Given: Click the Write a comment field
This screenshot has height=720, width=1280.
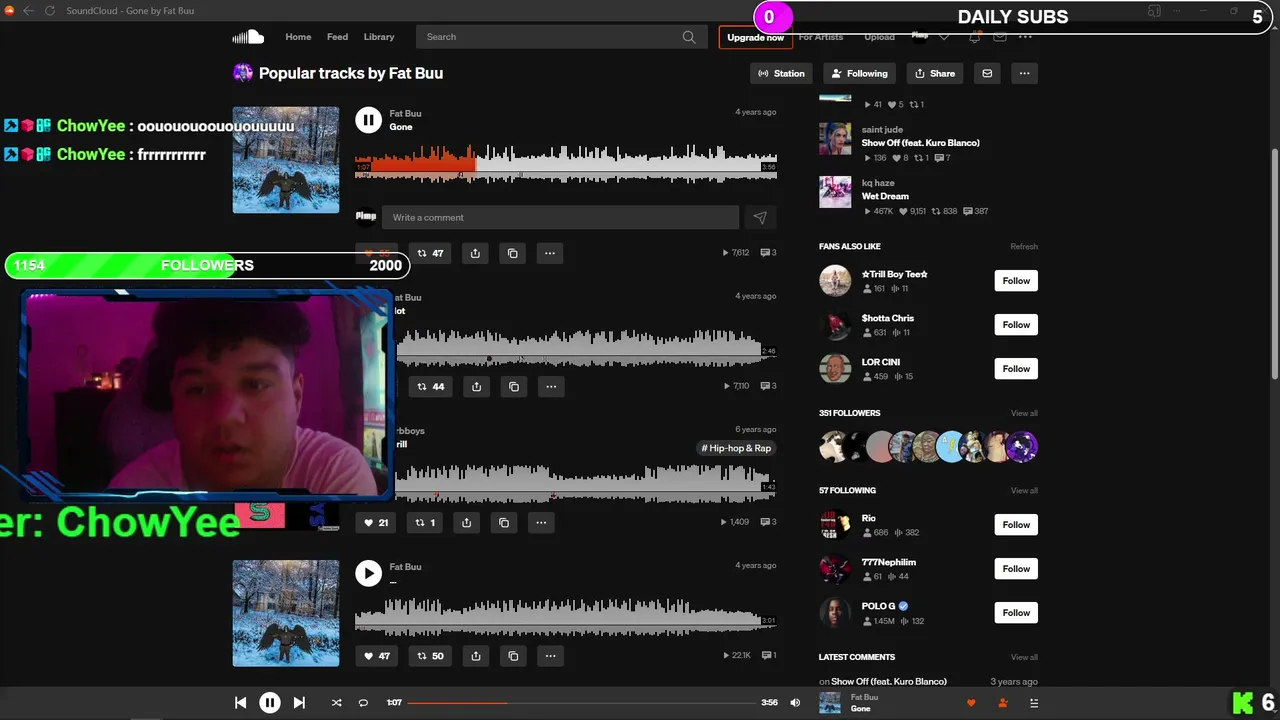Looking at the screenshot, I should [x=560, y=217].
